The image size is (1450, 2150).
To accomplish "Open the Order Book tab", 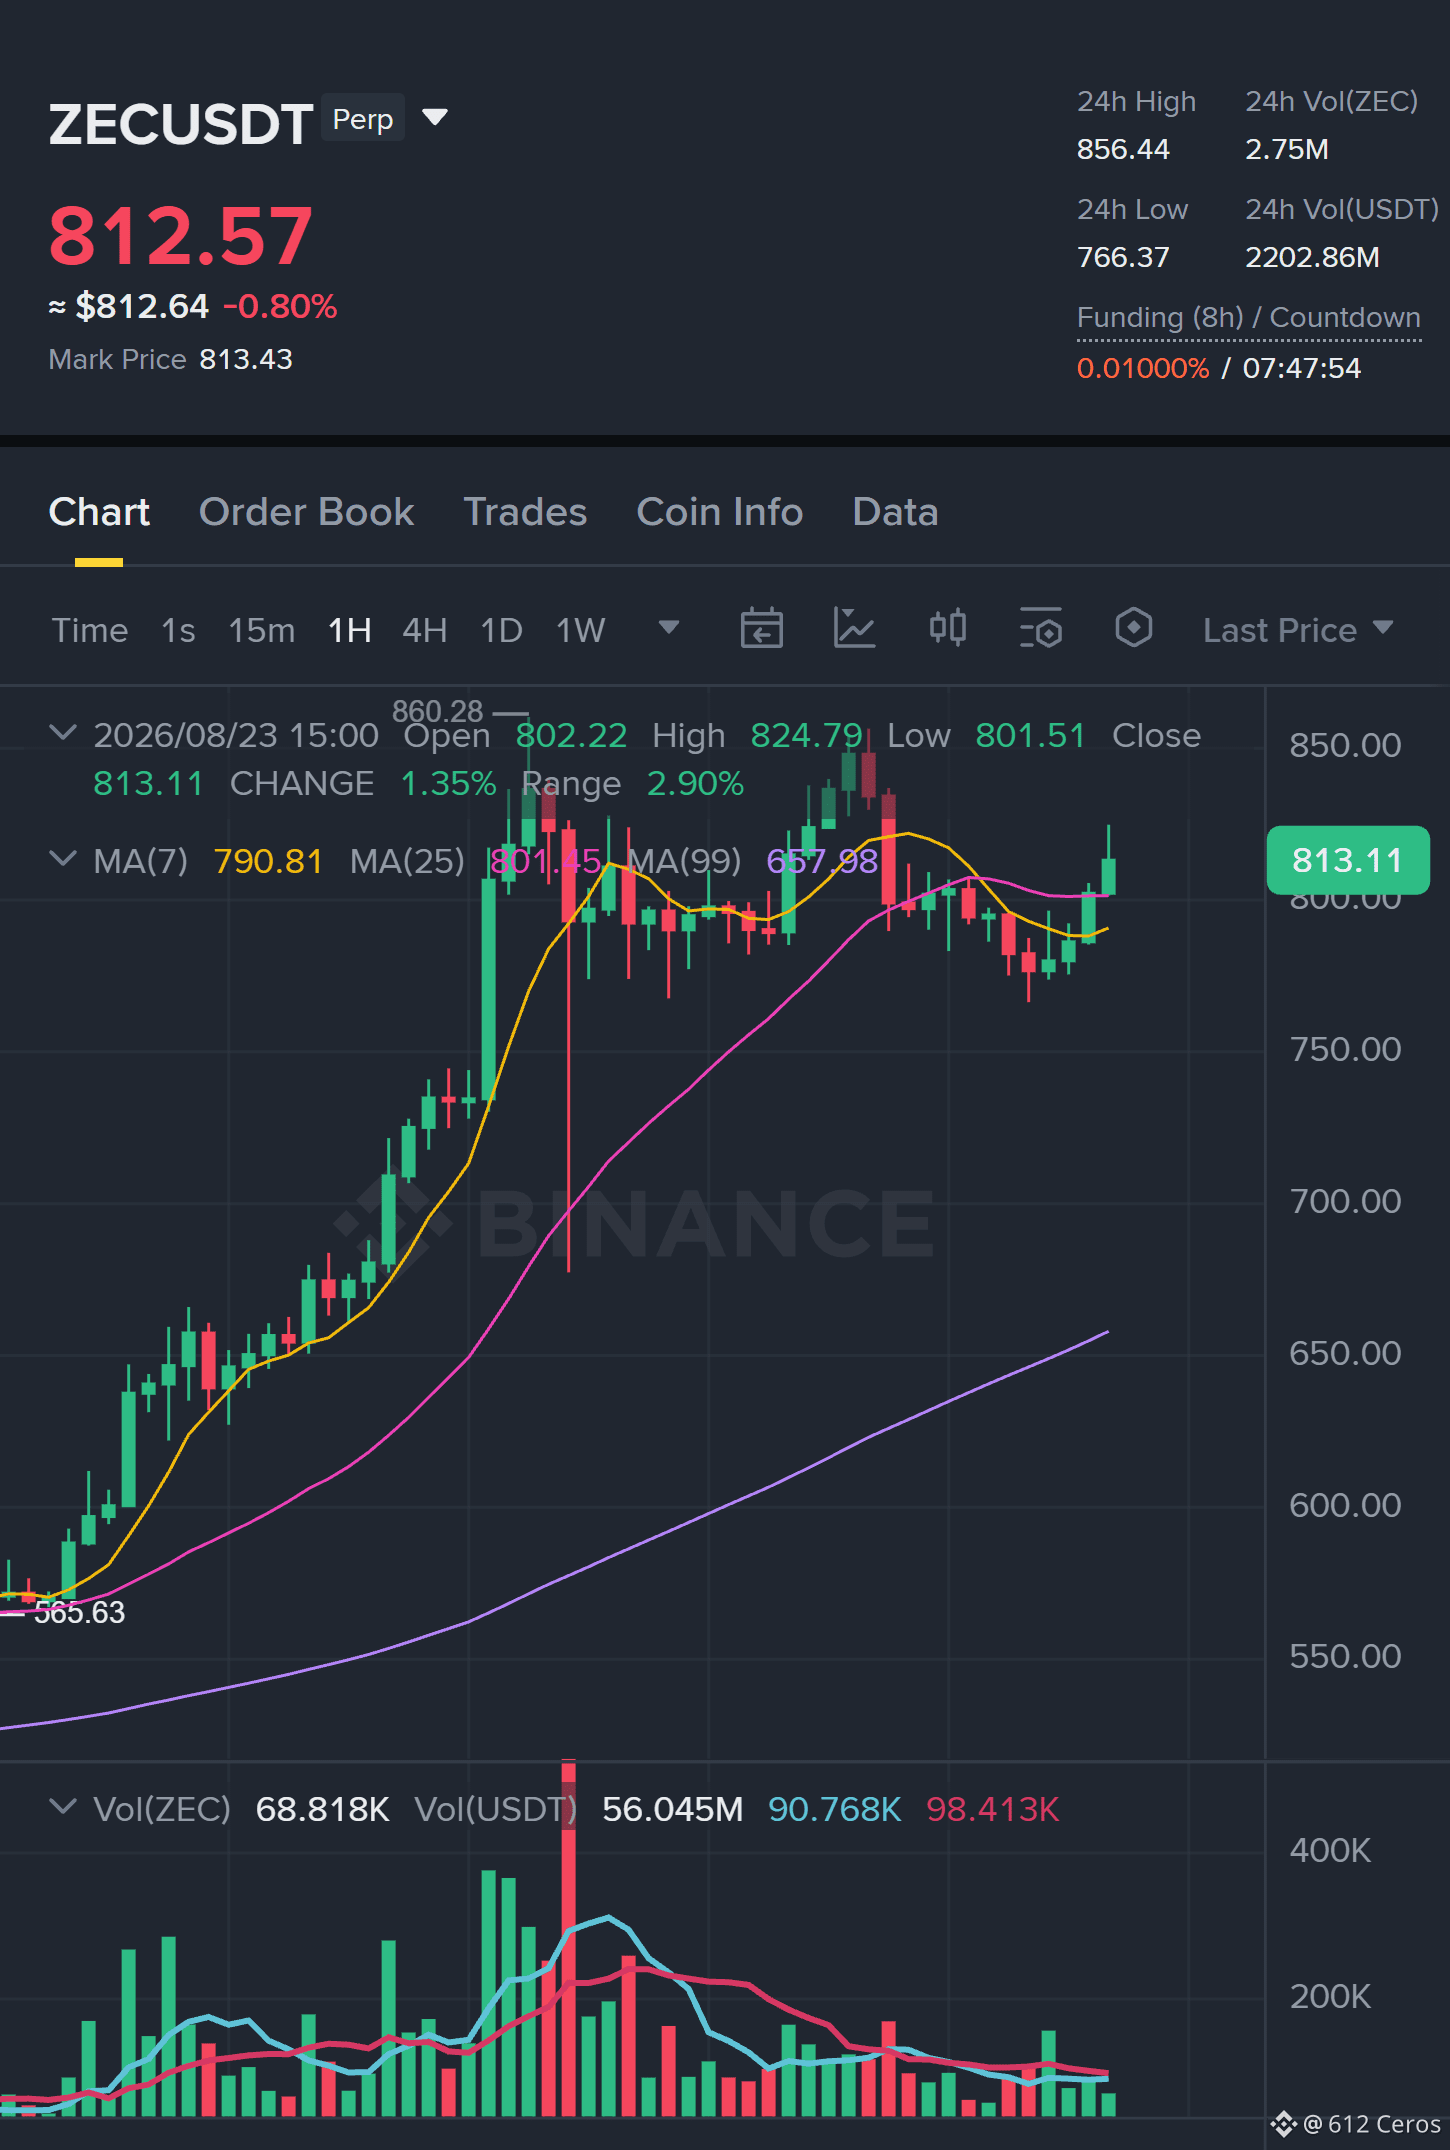I will tap(306, 512).
